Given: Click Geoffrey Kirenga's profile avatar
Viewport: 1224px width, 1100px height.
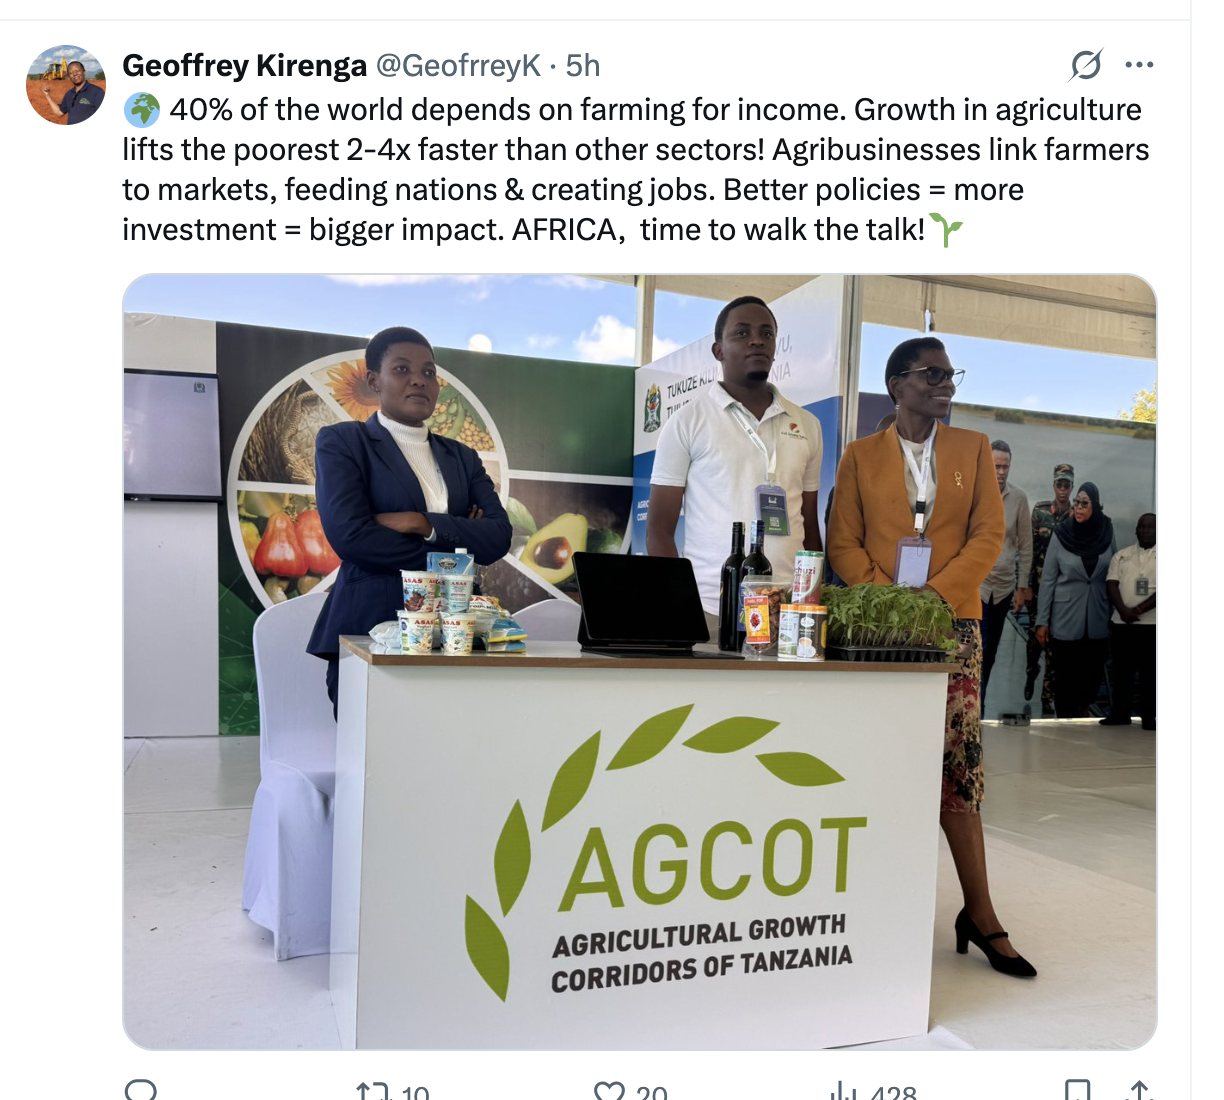Looking at the screenshot, I should tap(66, 85).
